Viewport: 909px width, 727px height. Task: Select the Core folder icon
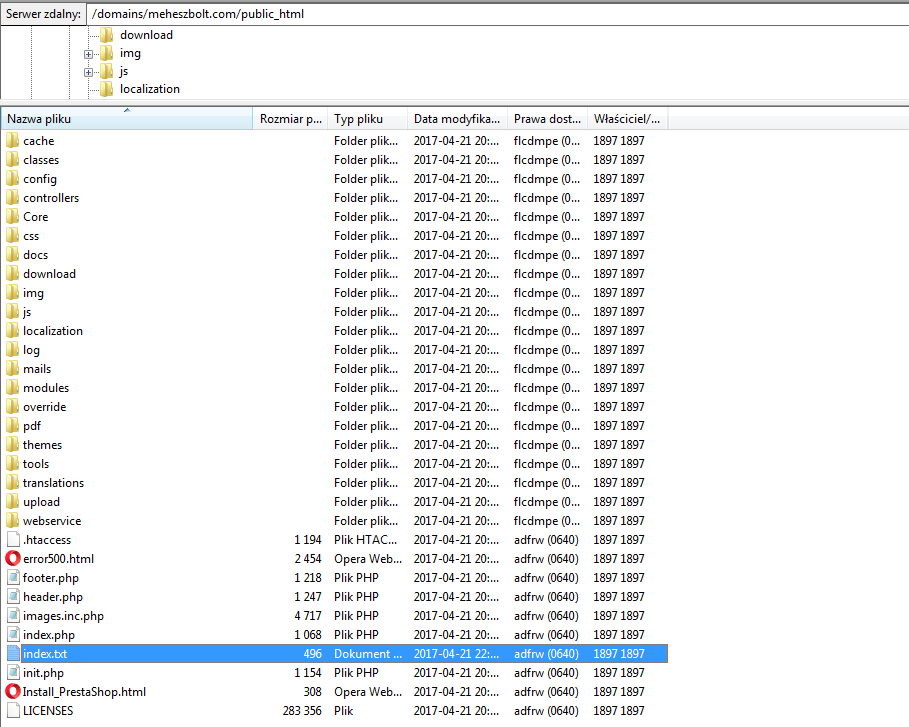(x=13, y=216)
